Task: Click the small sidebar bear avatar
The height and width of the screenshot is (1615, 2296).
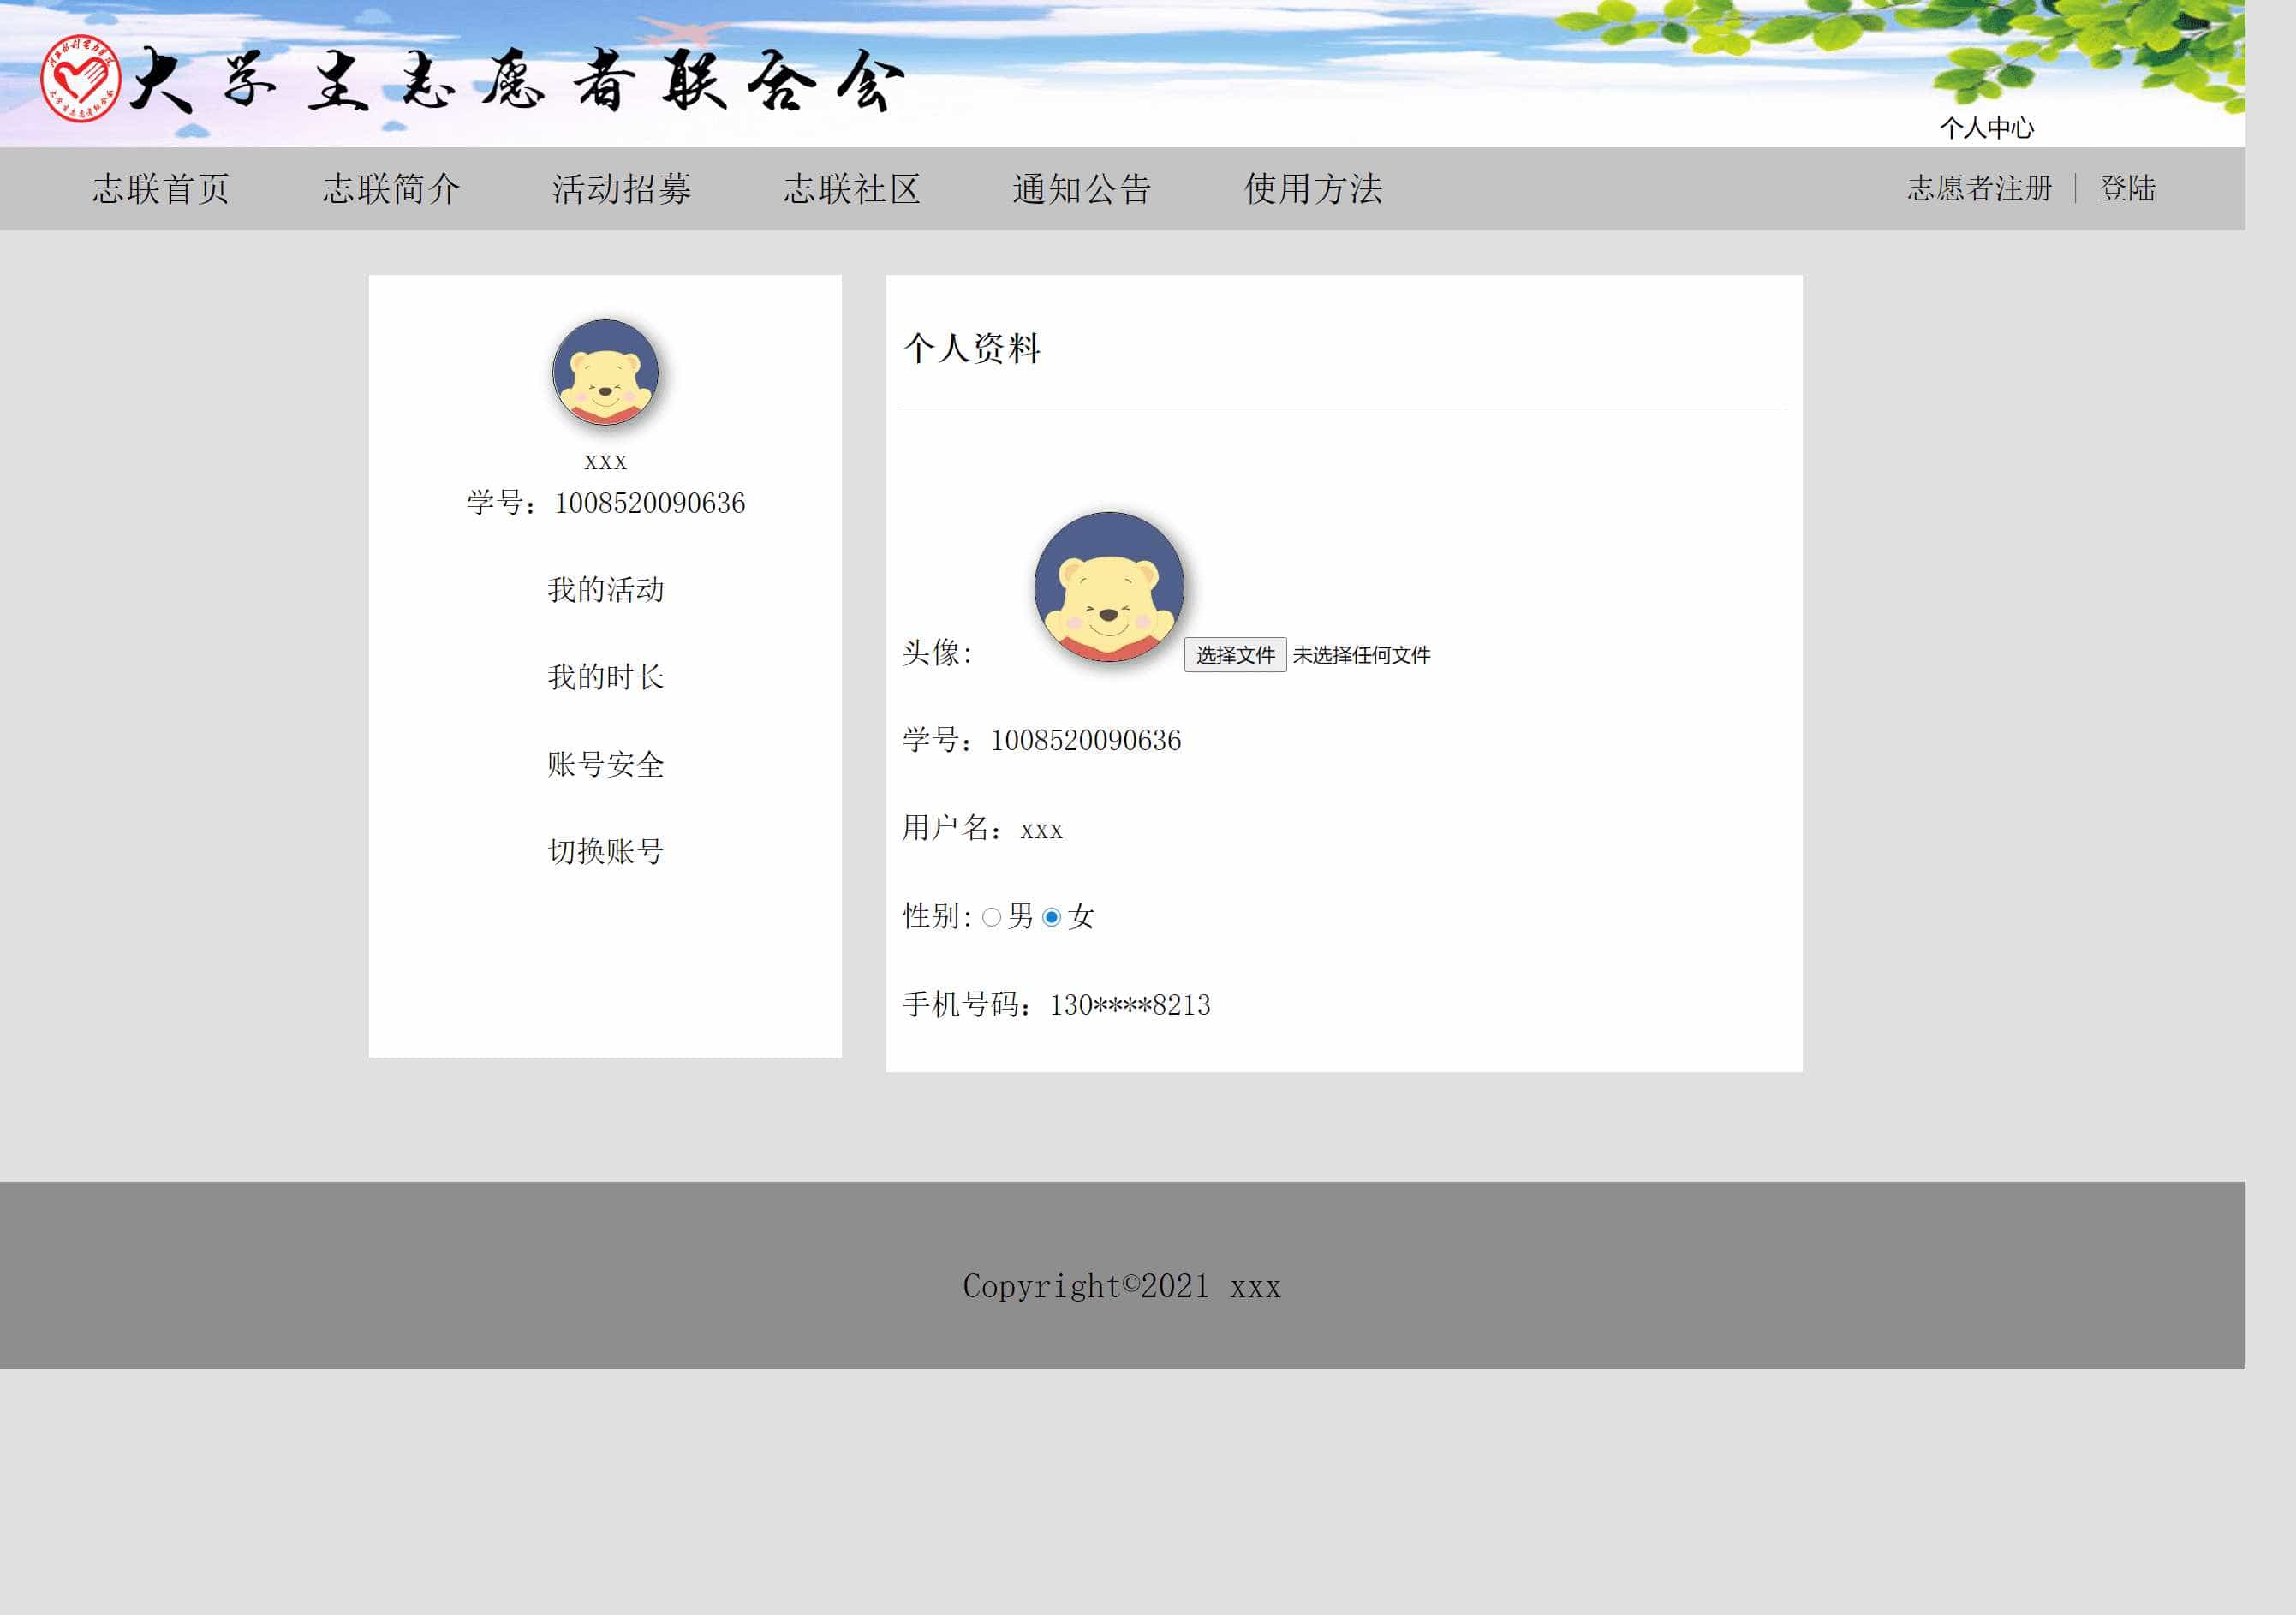Action: (x=605, y=372)
